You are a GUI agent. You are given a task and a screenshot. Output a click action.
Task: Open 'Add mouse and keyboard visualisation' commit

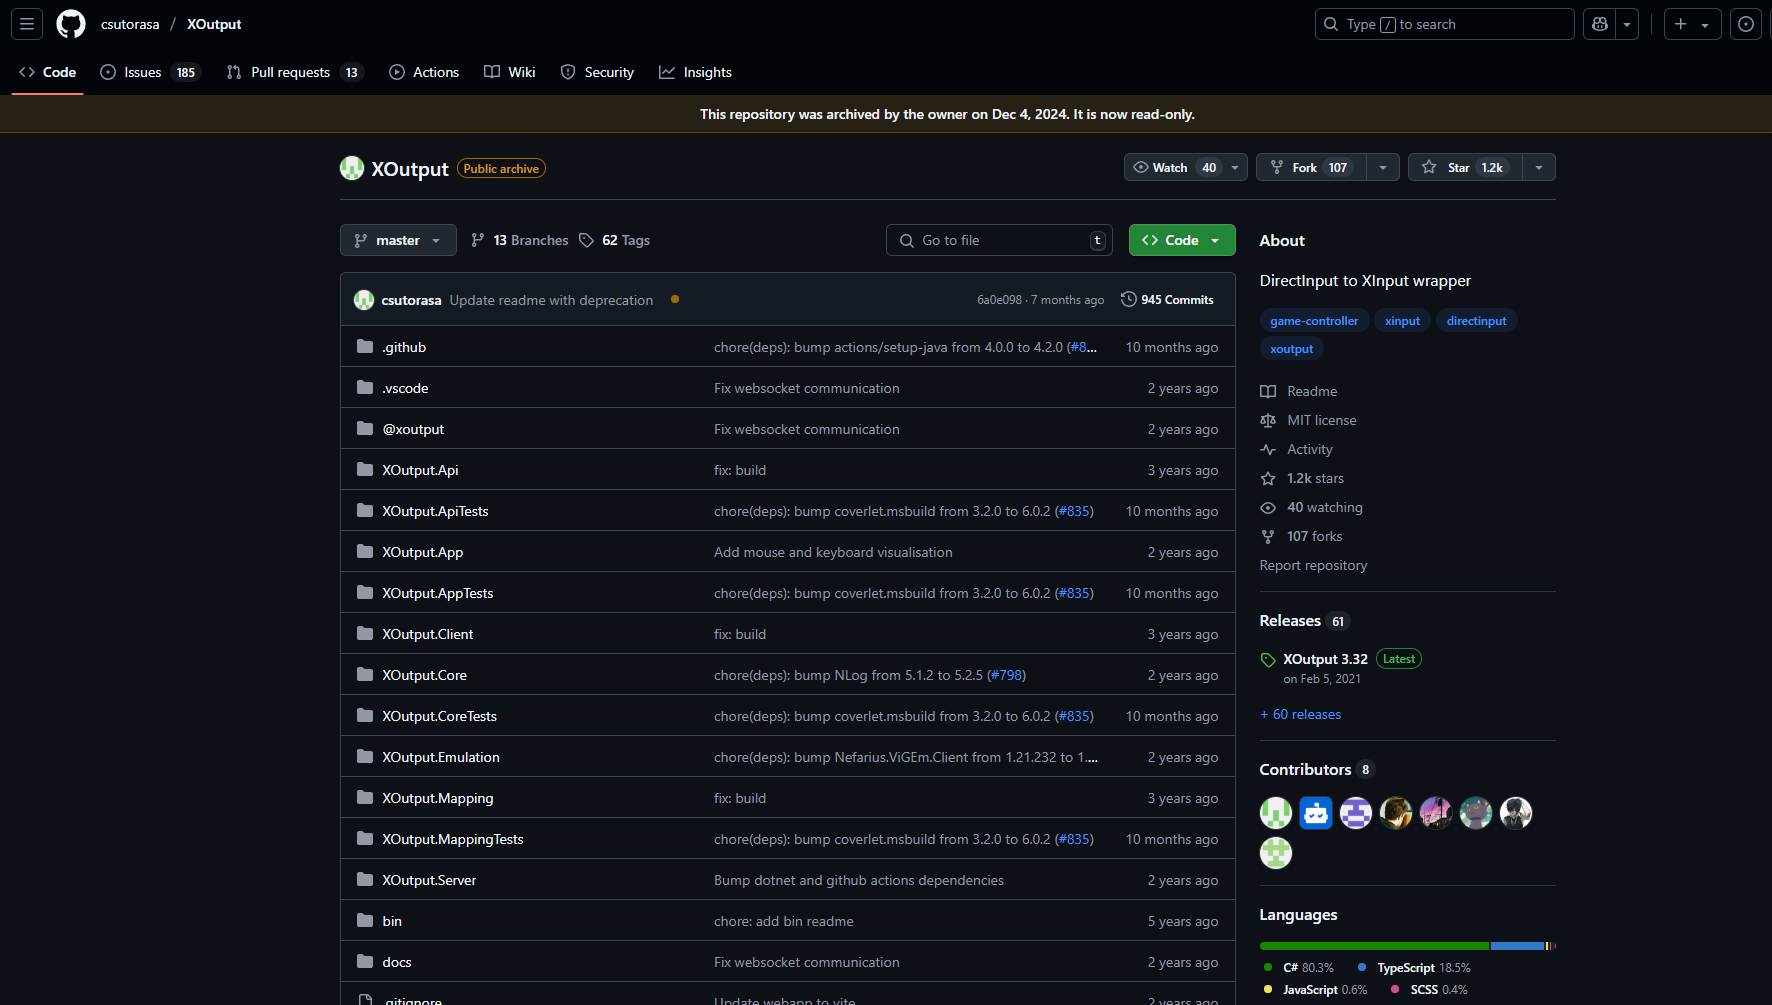tap(833, 552)
